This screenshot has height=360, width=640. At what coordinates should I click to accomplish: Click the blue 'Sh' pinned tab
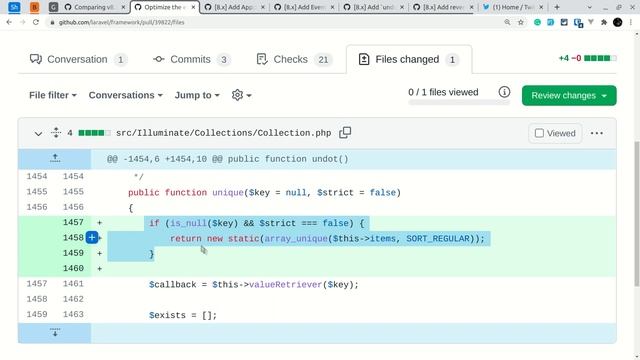14,7
